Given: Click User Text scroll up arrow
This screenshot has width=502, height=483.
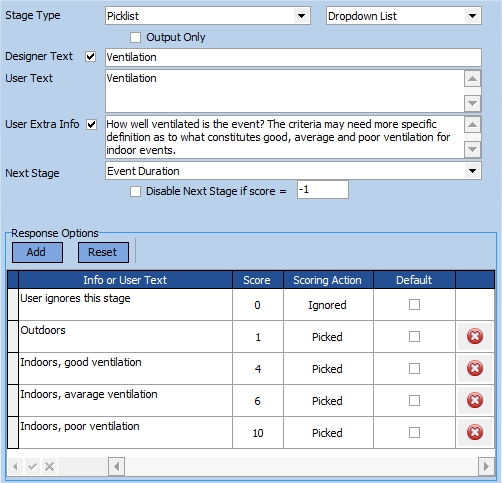Looking at the screenshot, I should click(472, 79).
